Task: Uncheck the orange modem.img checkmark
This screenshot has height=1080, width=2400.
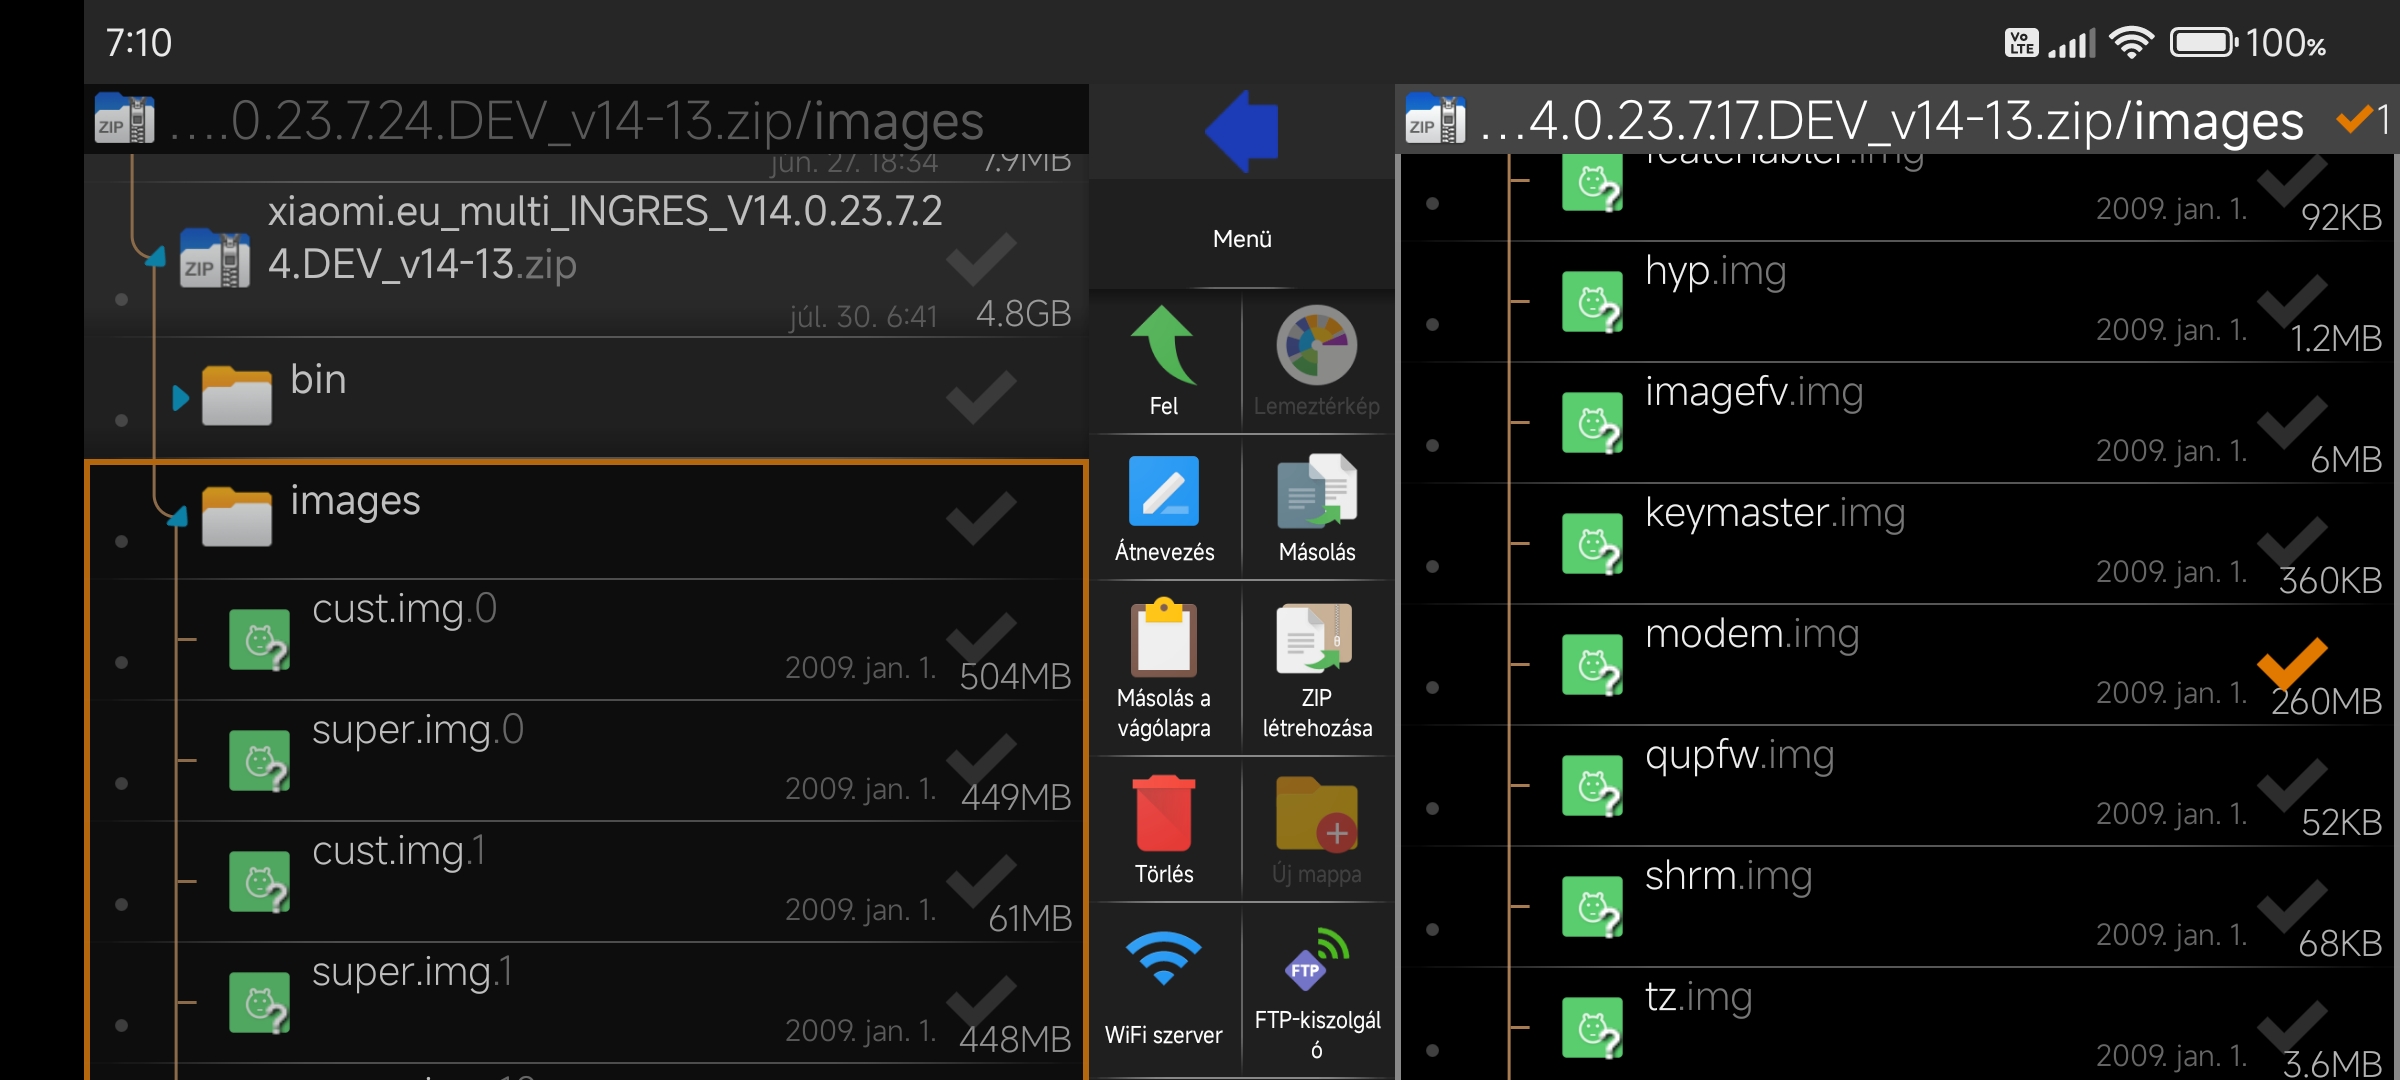Action: [x=2292, y=664]
